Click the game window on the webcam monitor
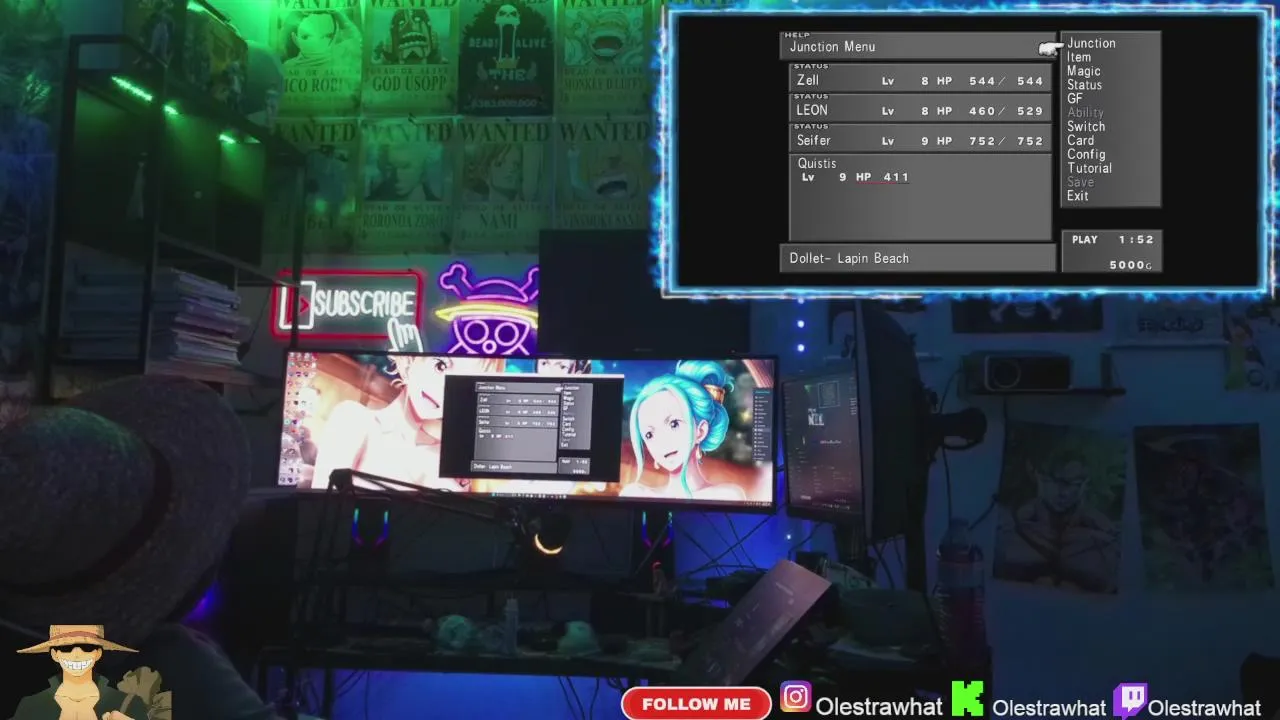The image size is (1280, 720). pyautogui.click(x=533, y=427)
